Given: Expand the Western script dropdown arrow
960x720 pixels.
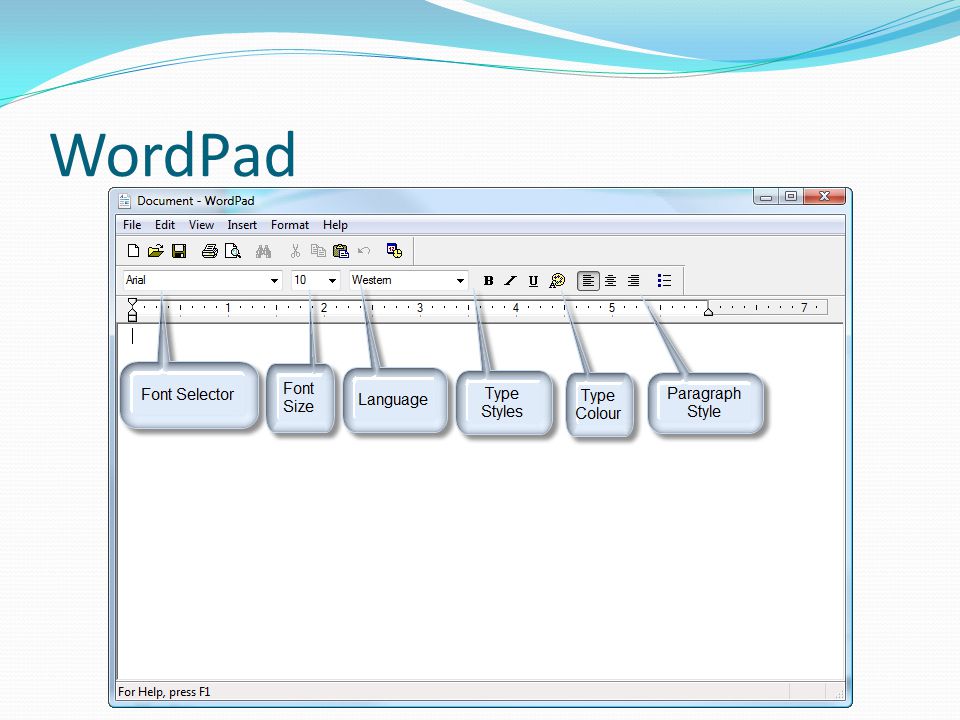Looking at the screenshot, I should (x=460, y=280).
